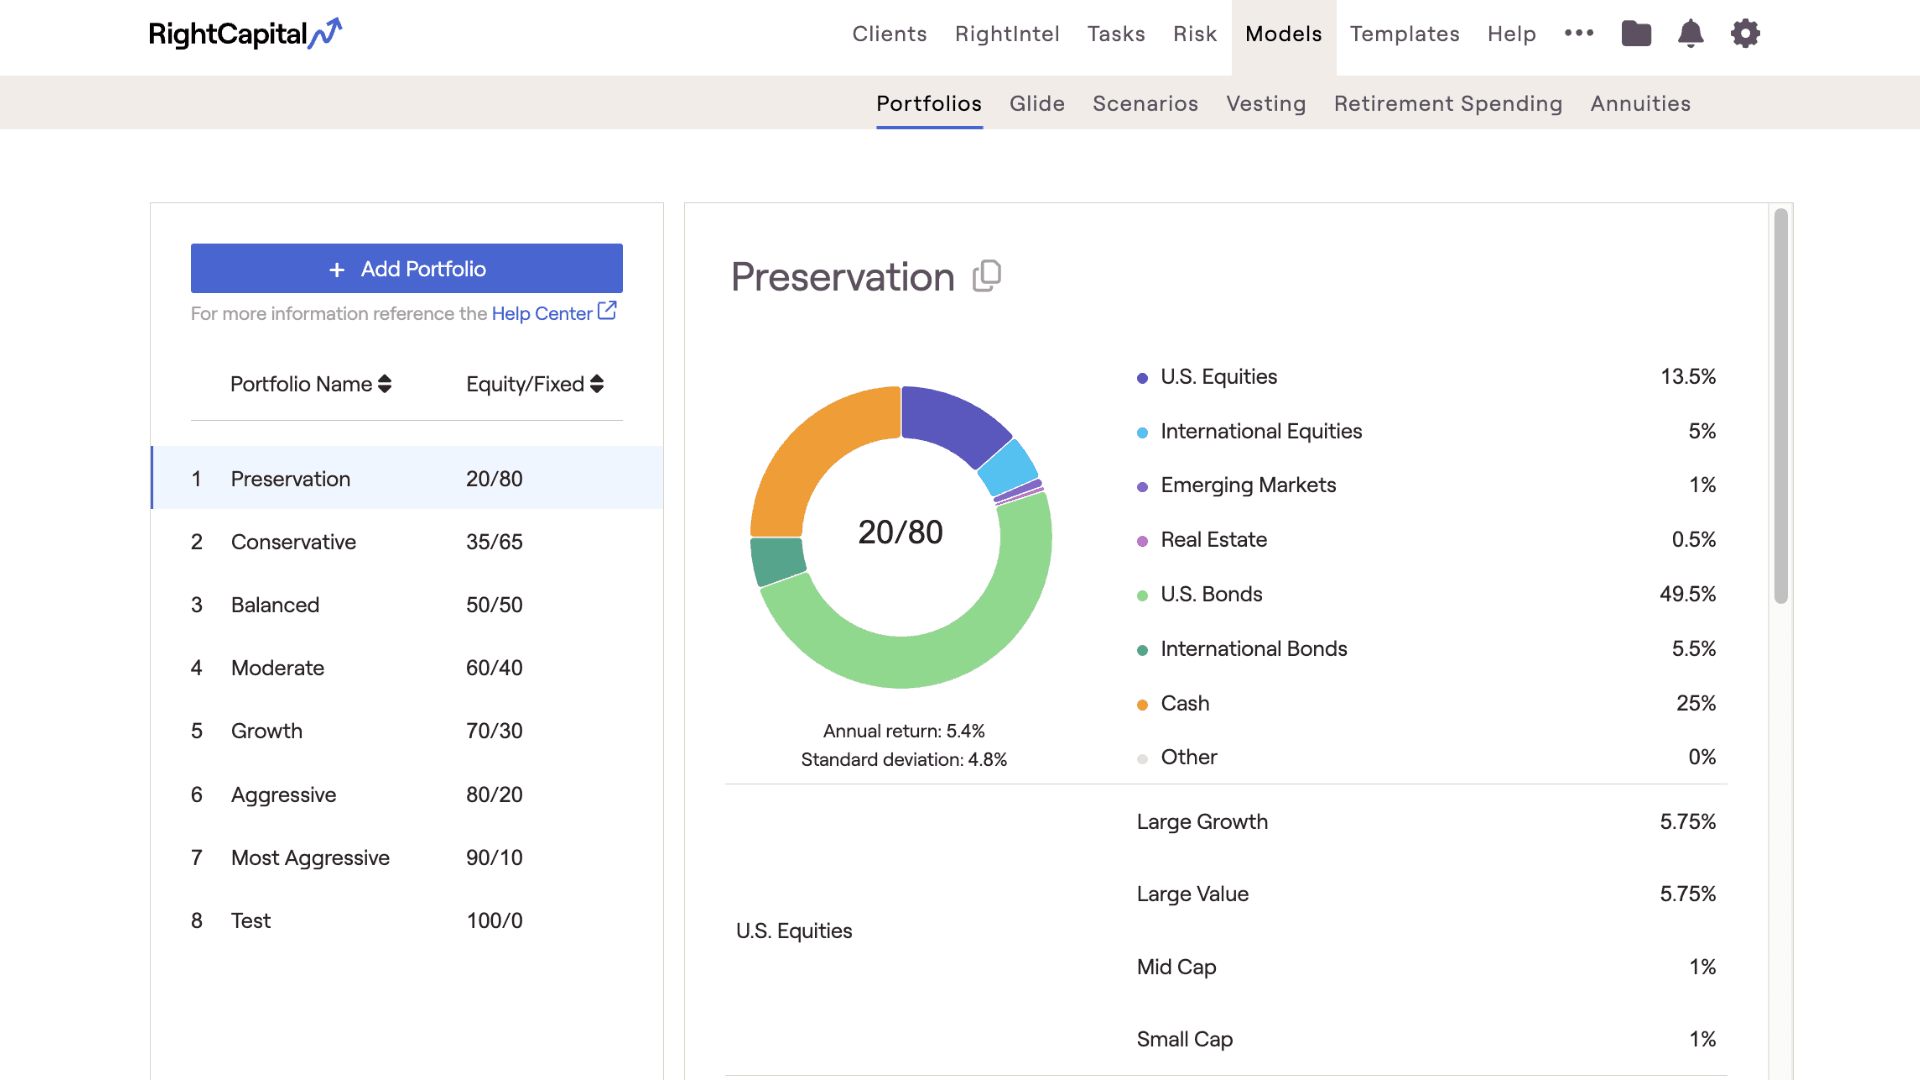
Task: Open the Help Center link
Action: pyautogui.click(x=543, y=313)
